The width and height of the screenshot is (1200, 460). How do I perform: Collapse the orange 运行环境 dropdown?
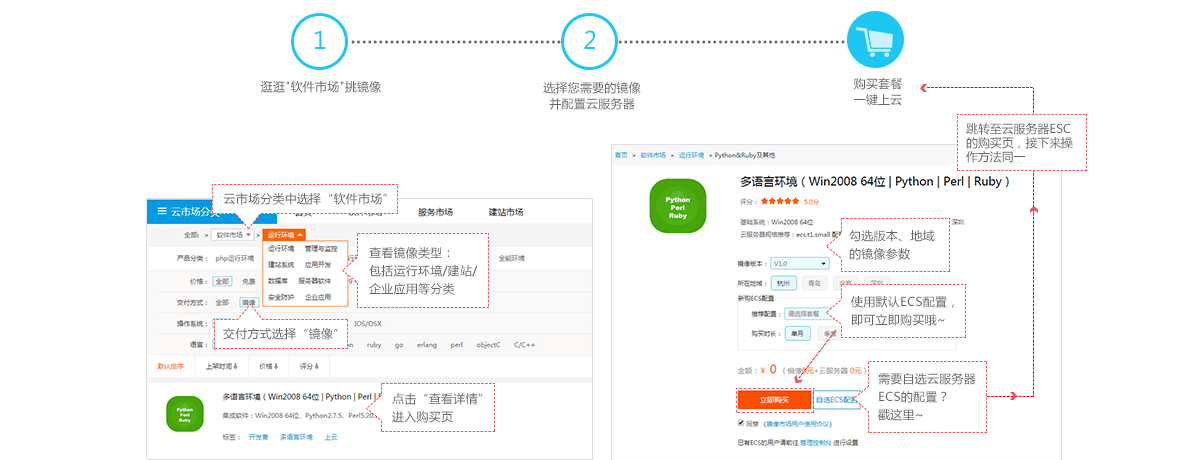tap(284, 235)
